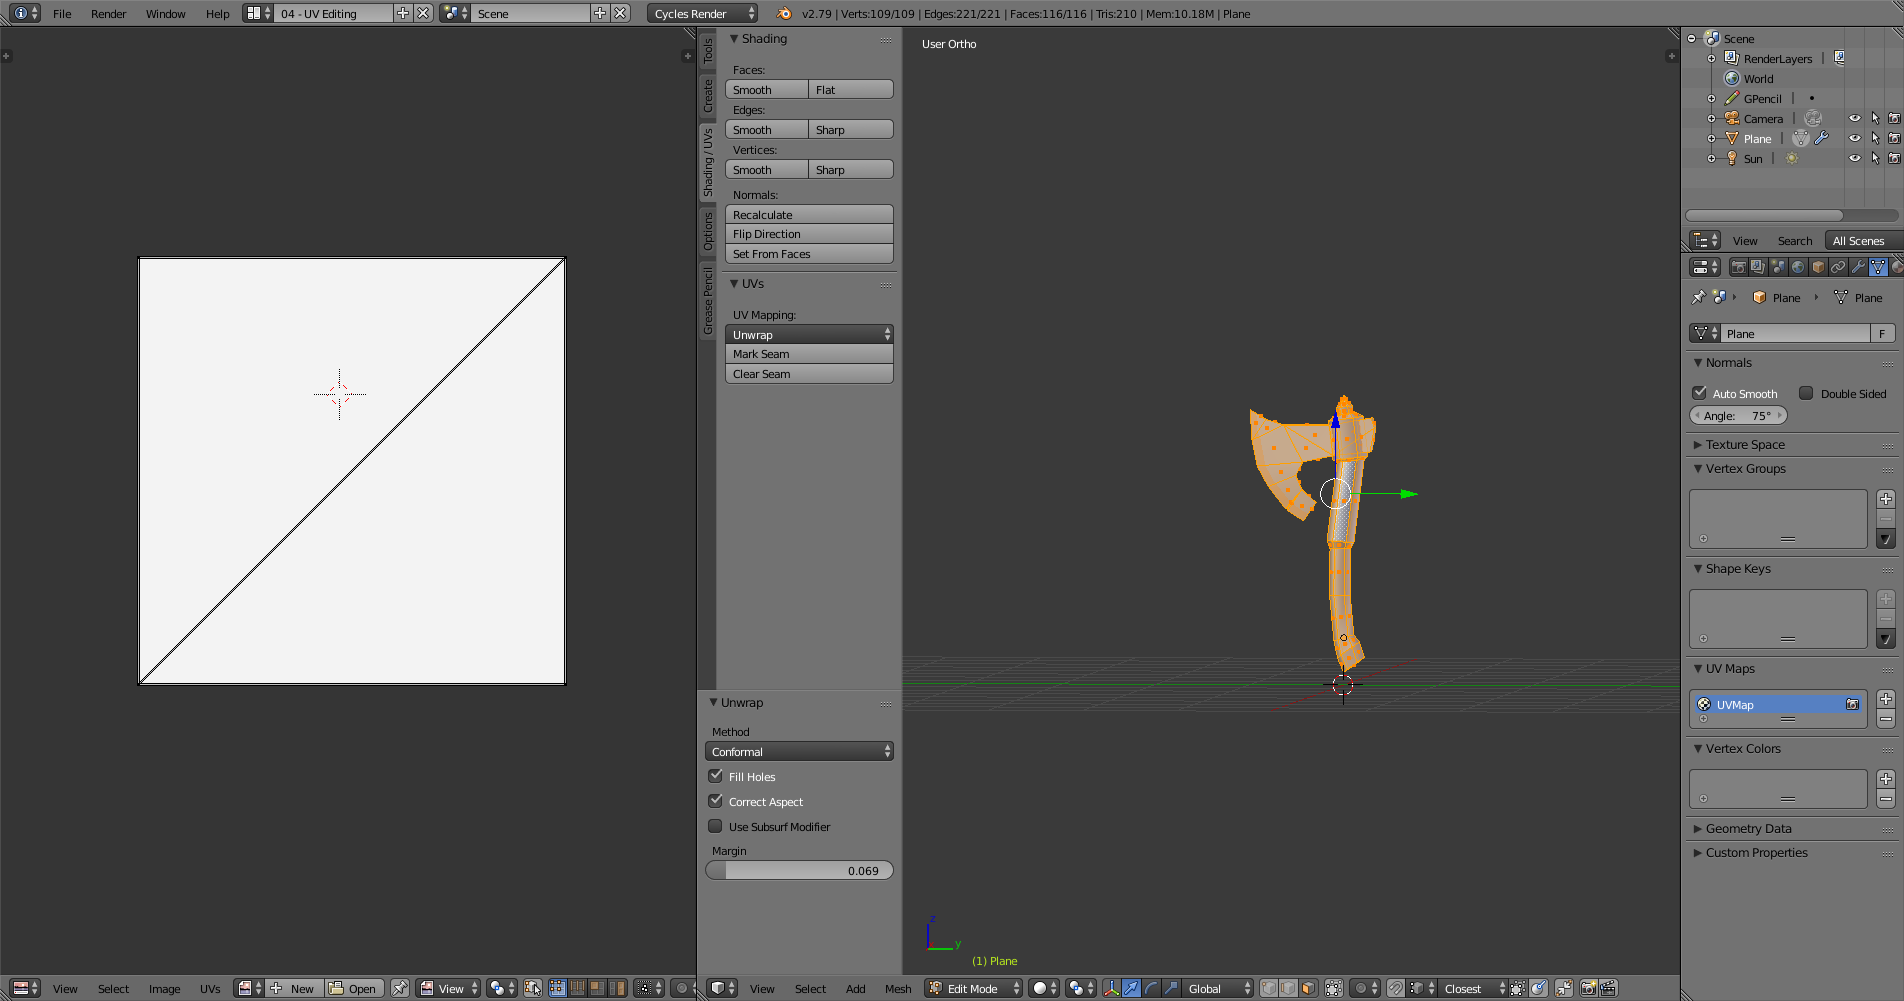Open the Object properties tab (cube icon)

click(x=1818, y=267)
